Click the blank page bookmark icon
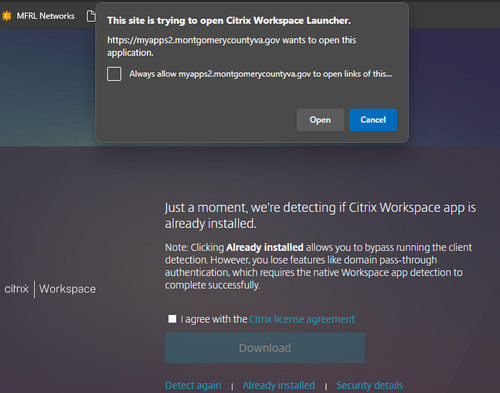Screen dimensions: 500x393 91,16
